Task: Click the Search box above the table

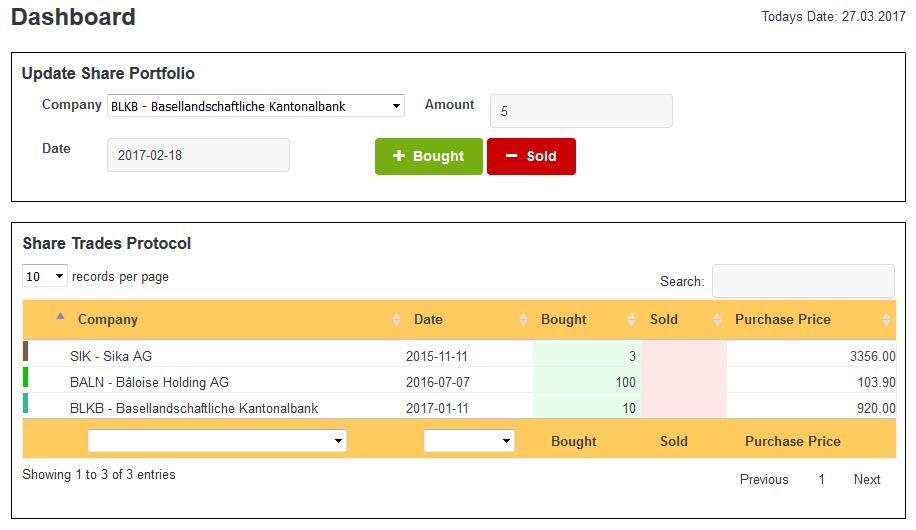Action: [x=803, y=281]
